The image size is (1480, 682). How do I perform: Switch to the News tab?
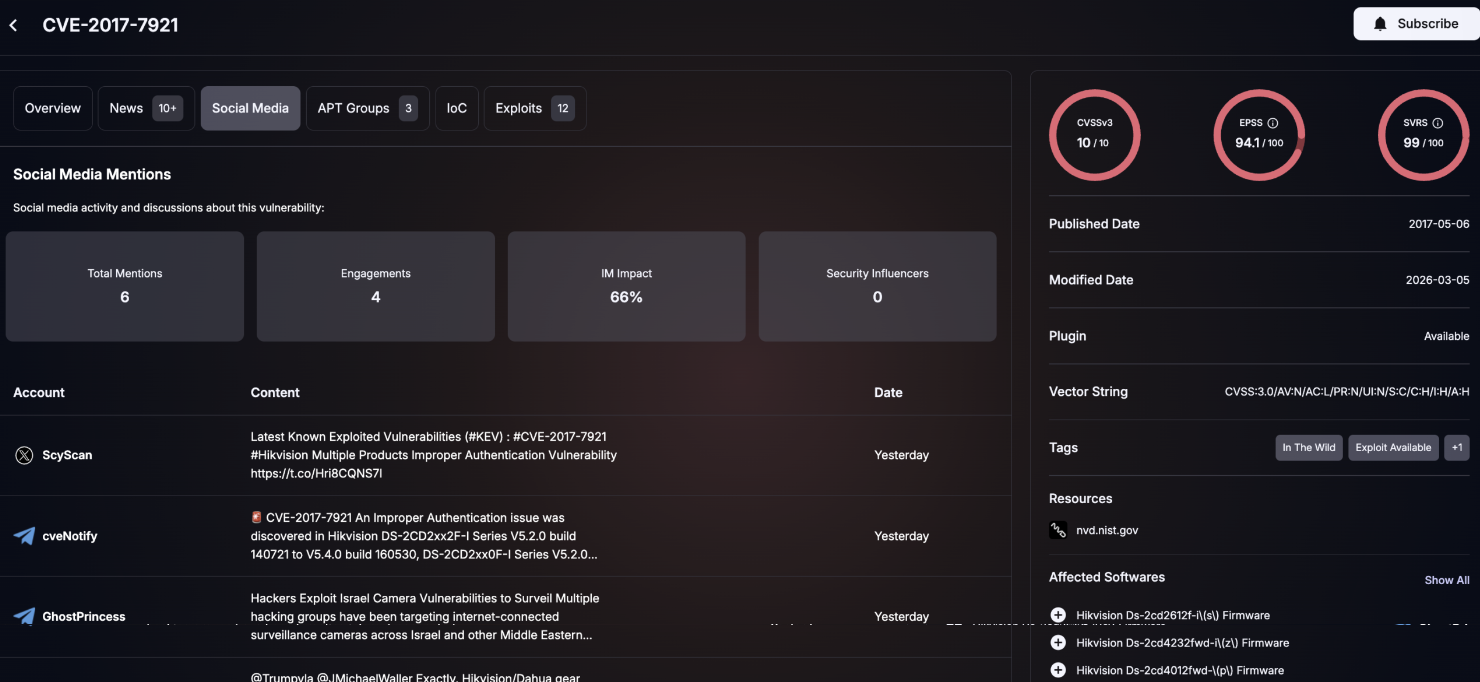click(146, 108)
